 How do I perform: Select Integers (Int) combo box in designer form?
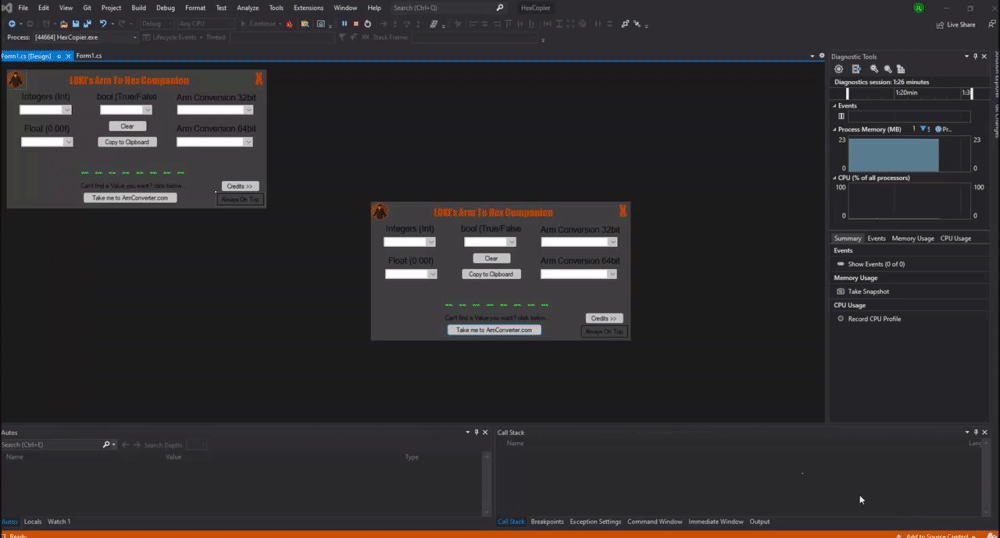[45, 110]
